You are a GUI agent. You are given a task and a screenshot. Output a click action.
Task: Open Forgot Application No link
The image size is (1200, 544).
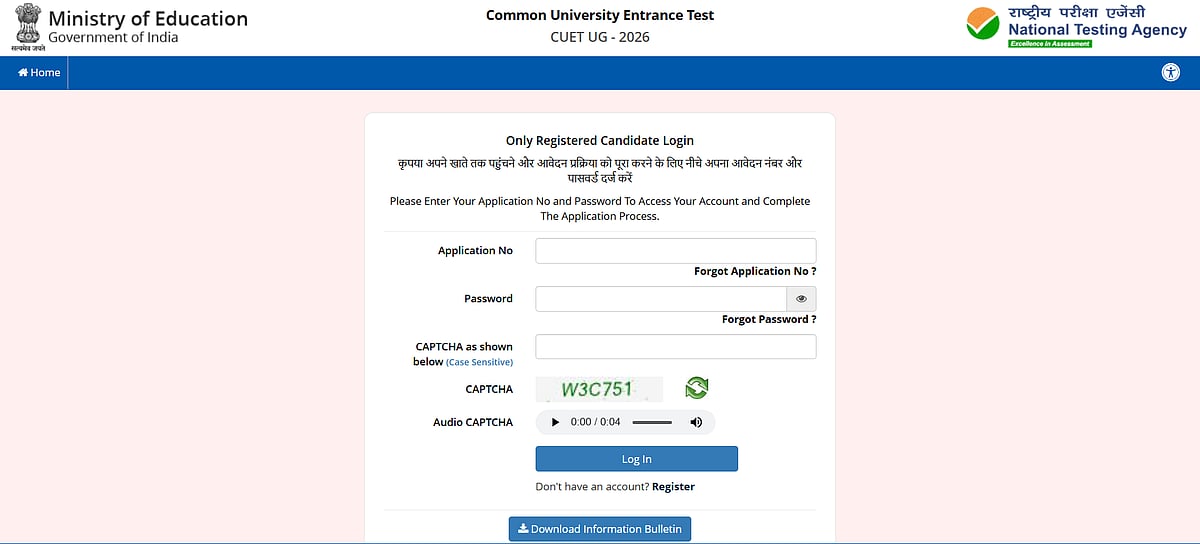(755, 272)
